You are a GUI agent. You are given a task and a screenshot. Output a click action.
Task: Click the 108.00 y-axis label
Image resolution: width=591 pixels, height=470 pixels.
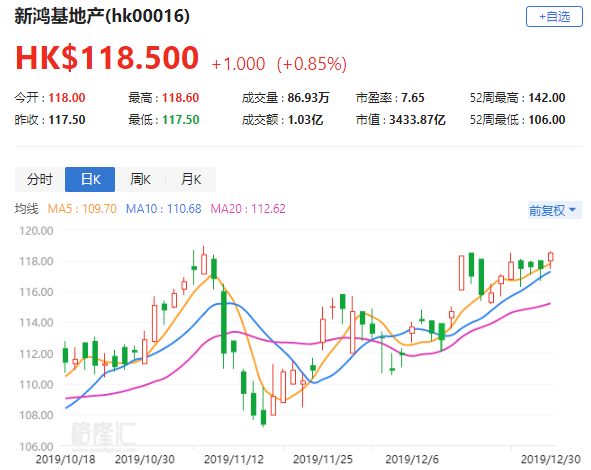[36, 415]
